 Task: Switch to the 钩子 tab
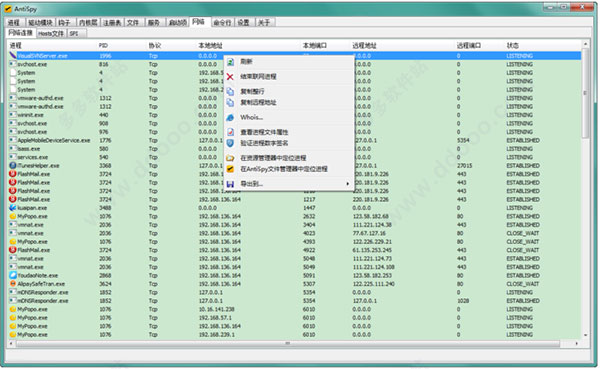65,23
